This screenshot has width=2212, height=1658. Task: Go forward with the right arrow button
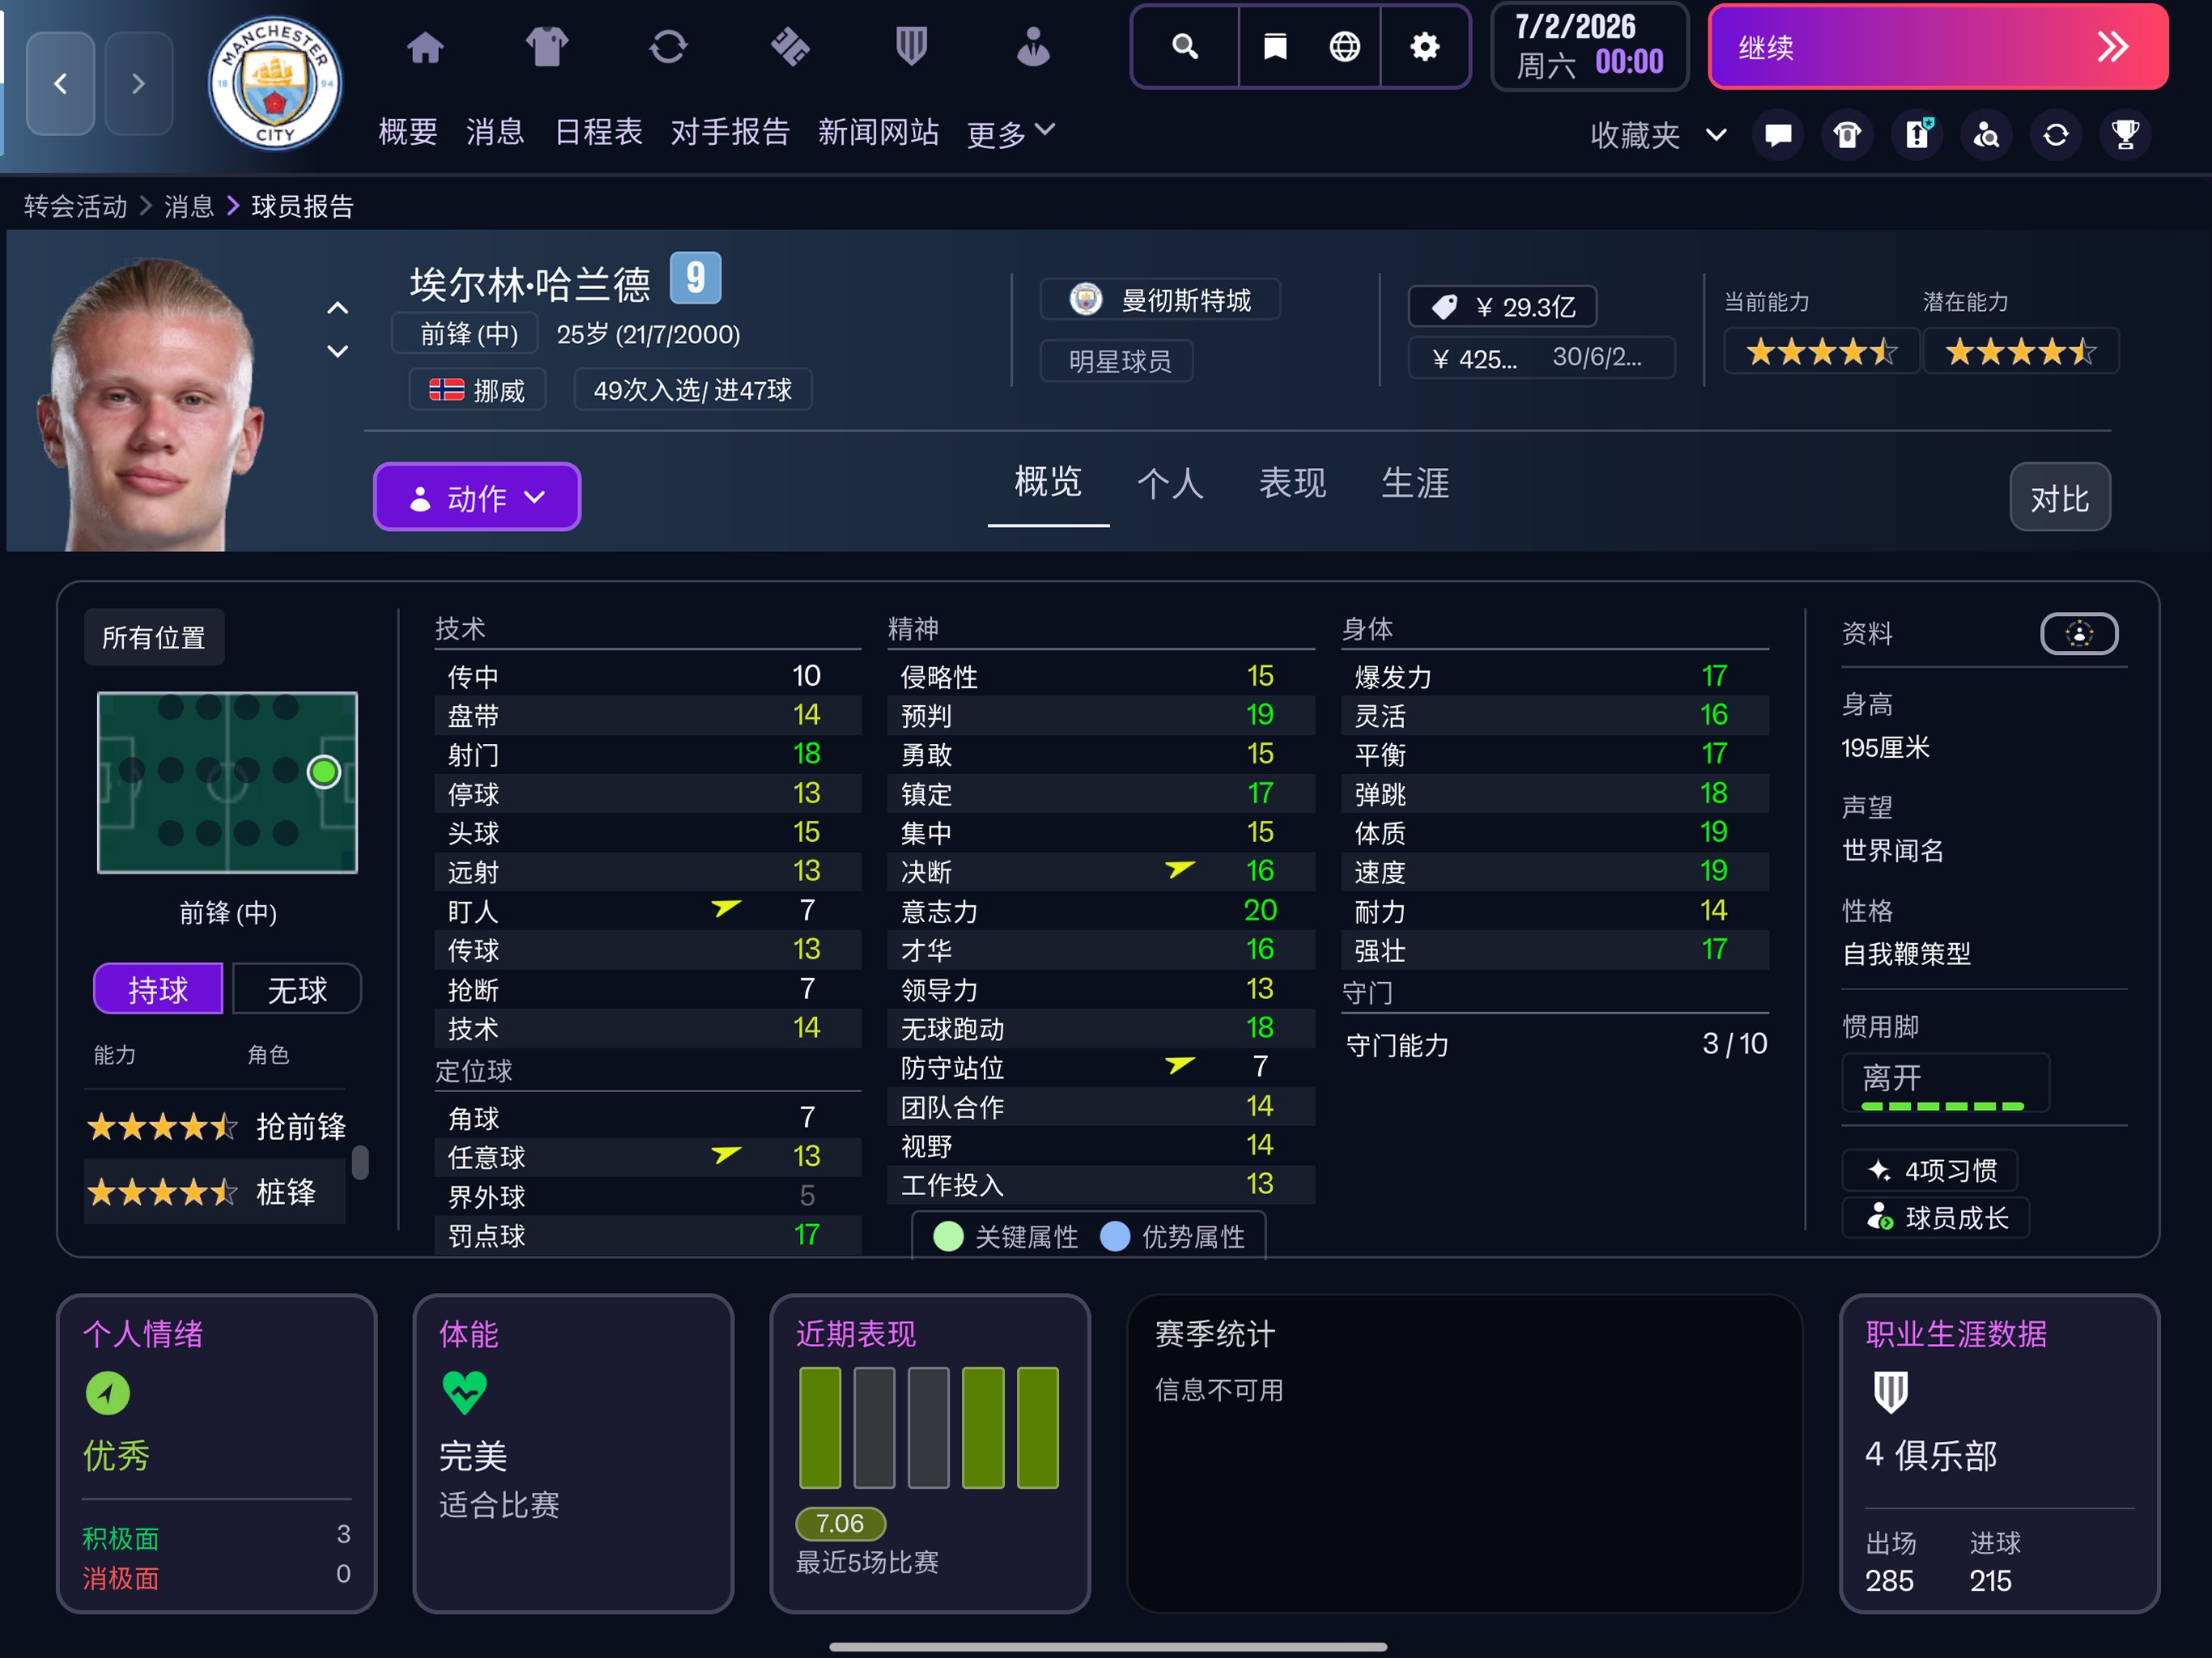[x=138, y=83]
